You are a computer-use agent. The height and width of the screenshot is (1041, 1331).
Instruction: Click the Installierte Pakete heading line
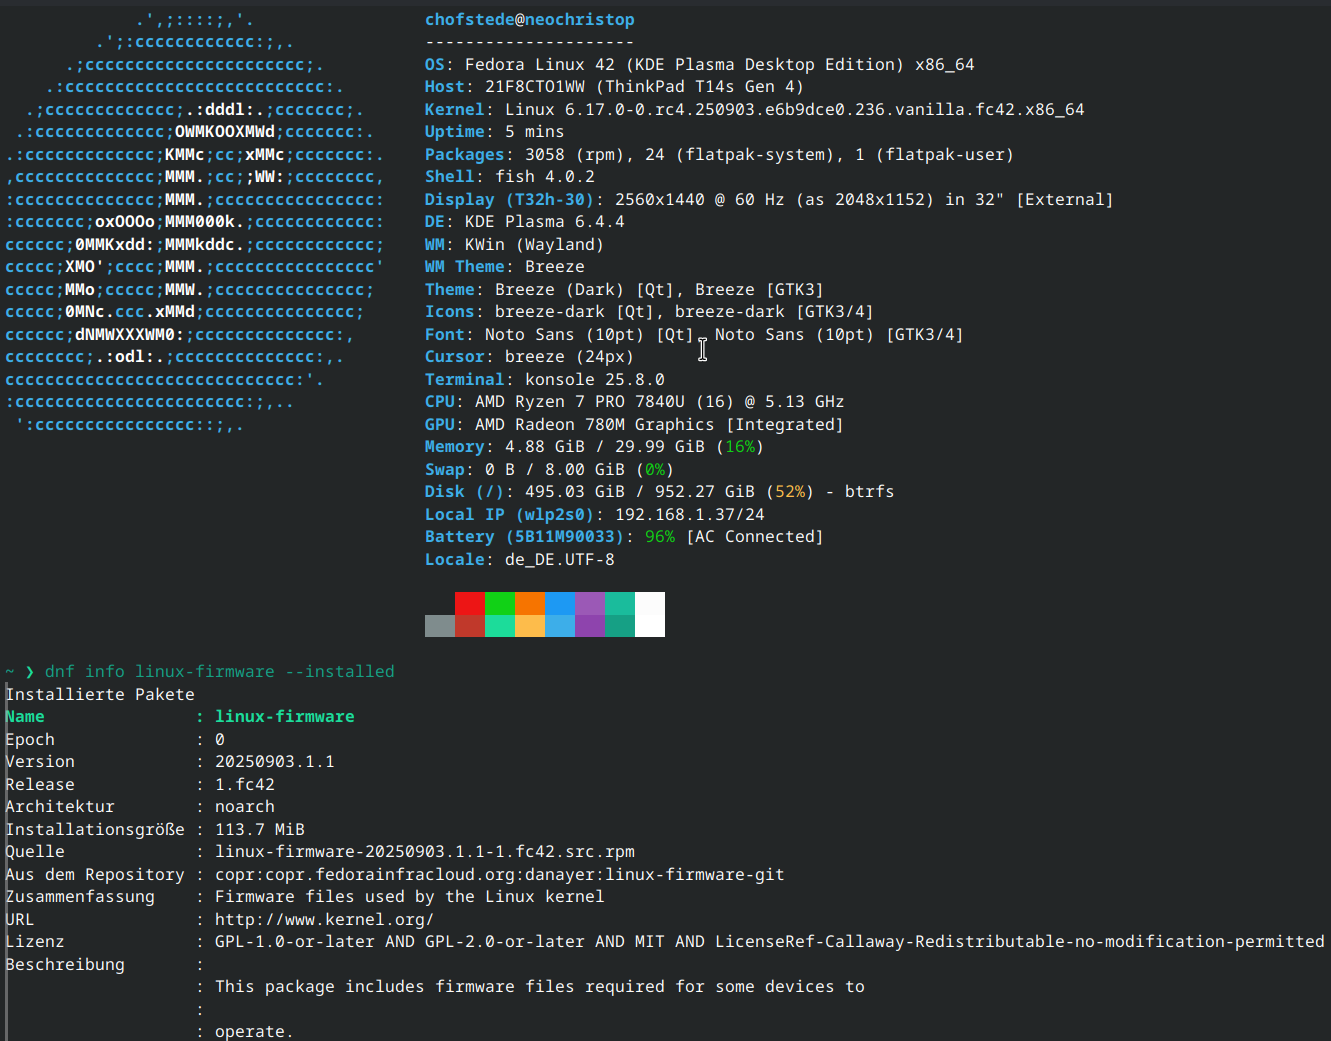click(x=100, y=694)
